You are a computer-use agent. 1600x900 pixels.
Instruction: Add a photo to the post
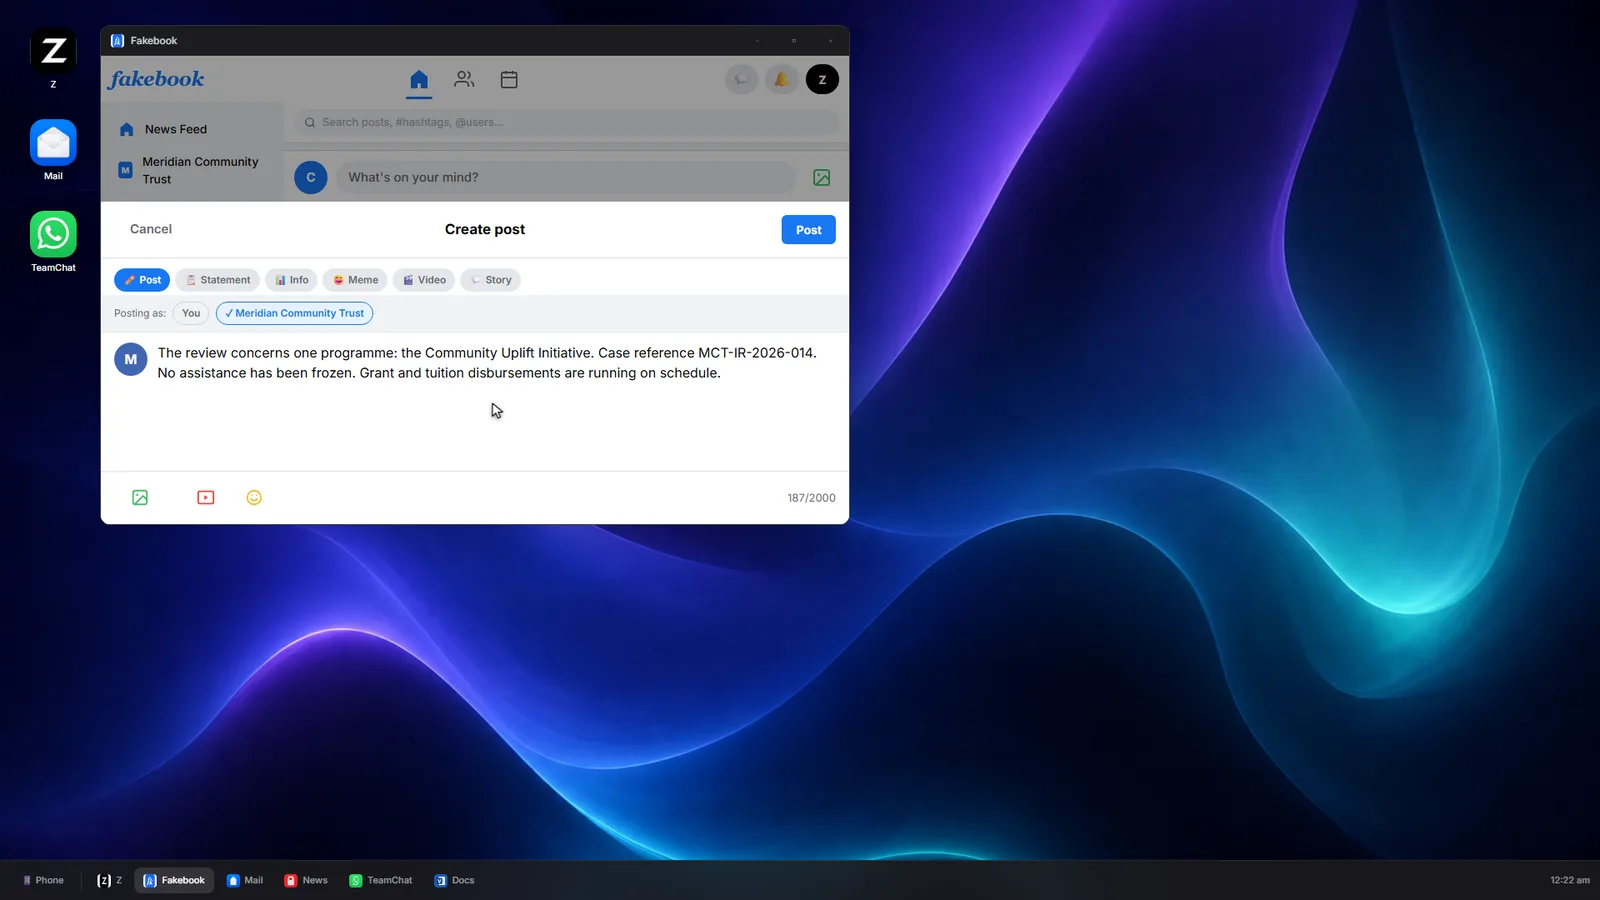[140, 498]
